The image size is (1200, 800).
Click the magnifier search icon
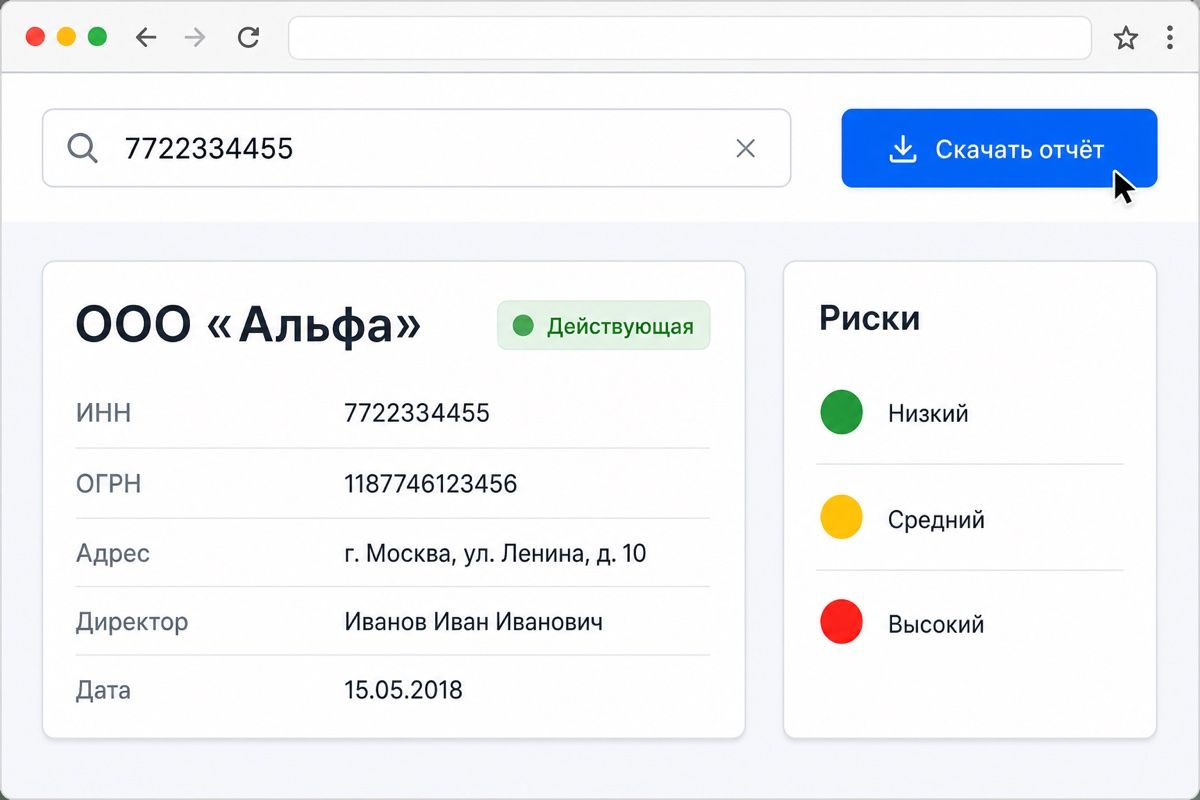[82, 149]
